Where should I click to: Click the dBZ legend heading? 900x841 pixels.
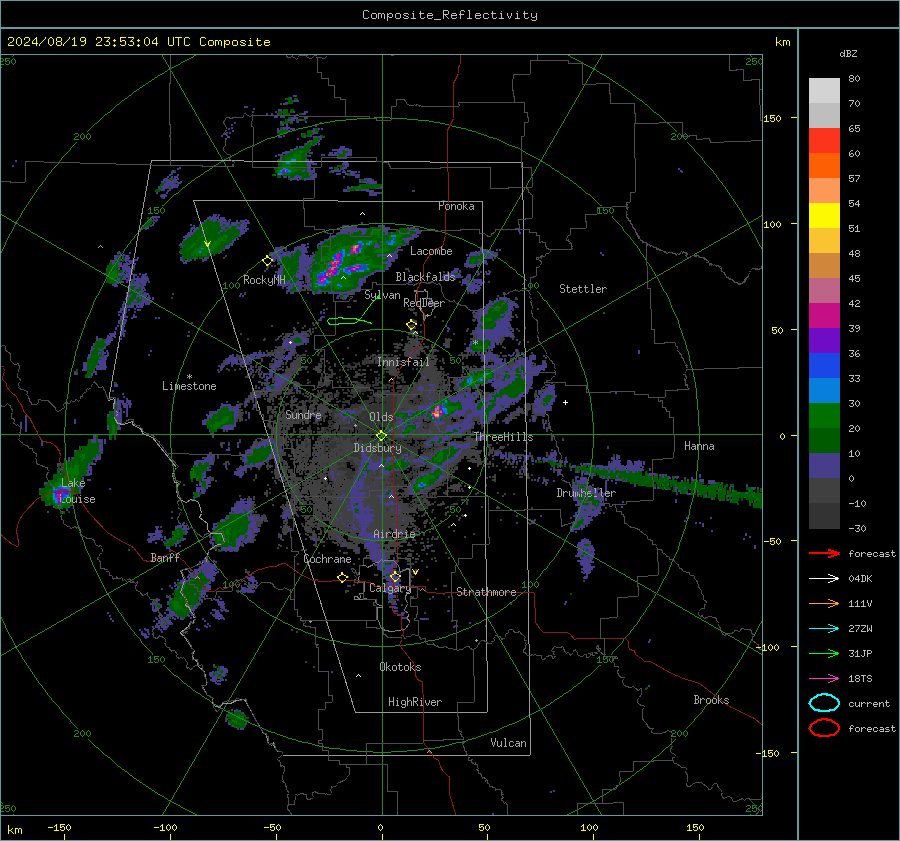point(848,53)
